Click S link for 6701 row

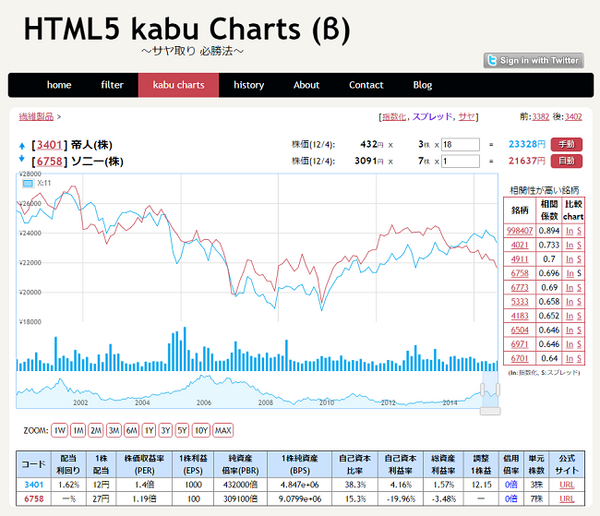(579, 358)
